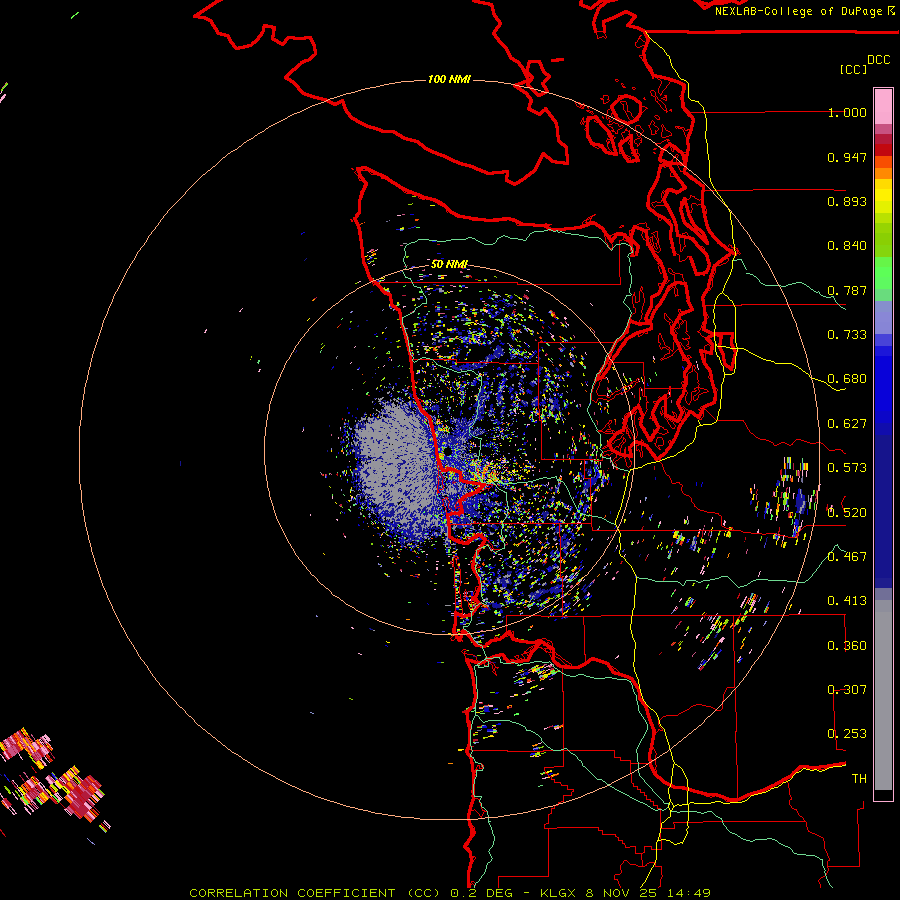The image size is (900, 900).
Task: Pick the pink swatch at the top of the color bar
Action: [883, 106]
